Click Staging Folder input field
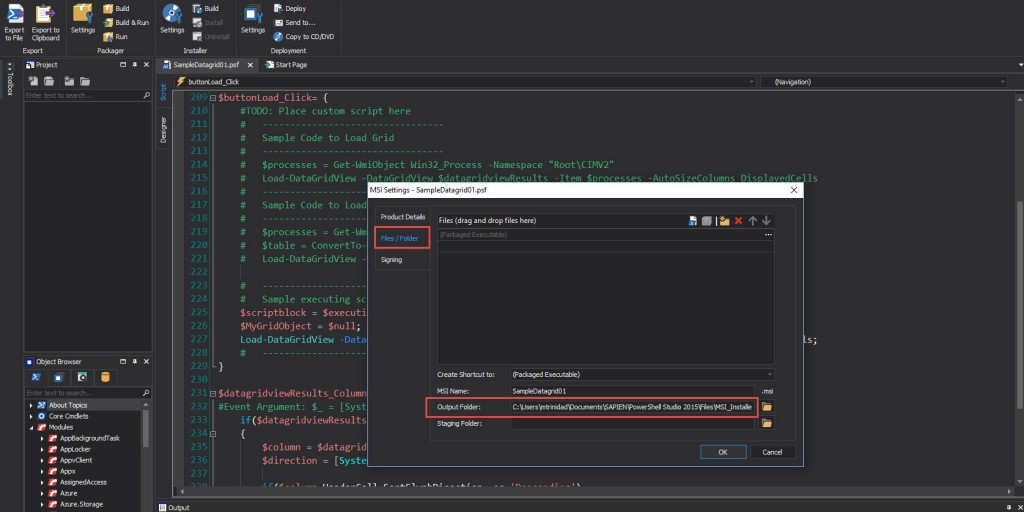The width and height of the screenshot is (1024, 512). click(x=632, y=423)
